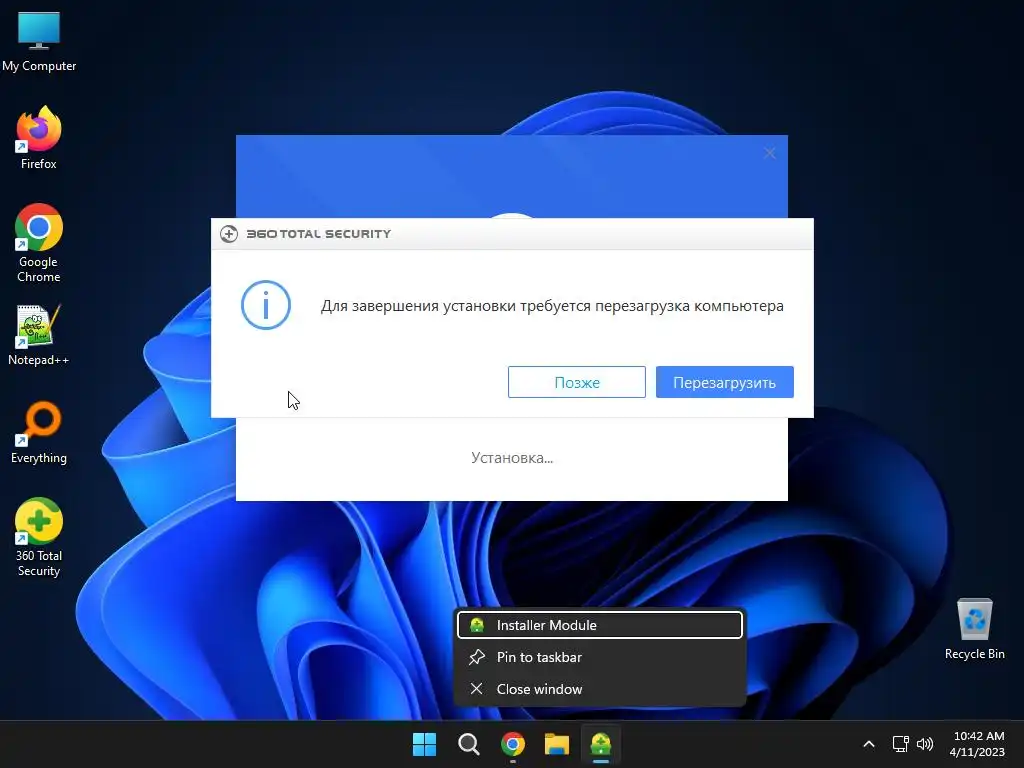This screenshot has width=1024, height=768.
Task: Open the volume speaker tray icon
Action: [x=925, y=744]
